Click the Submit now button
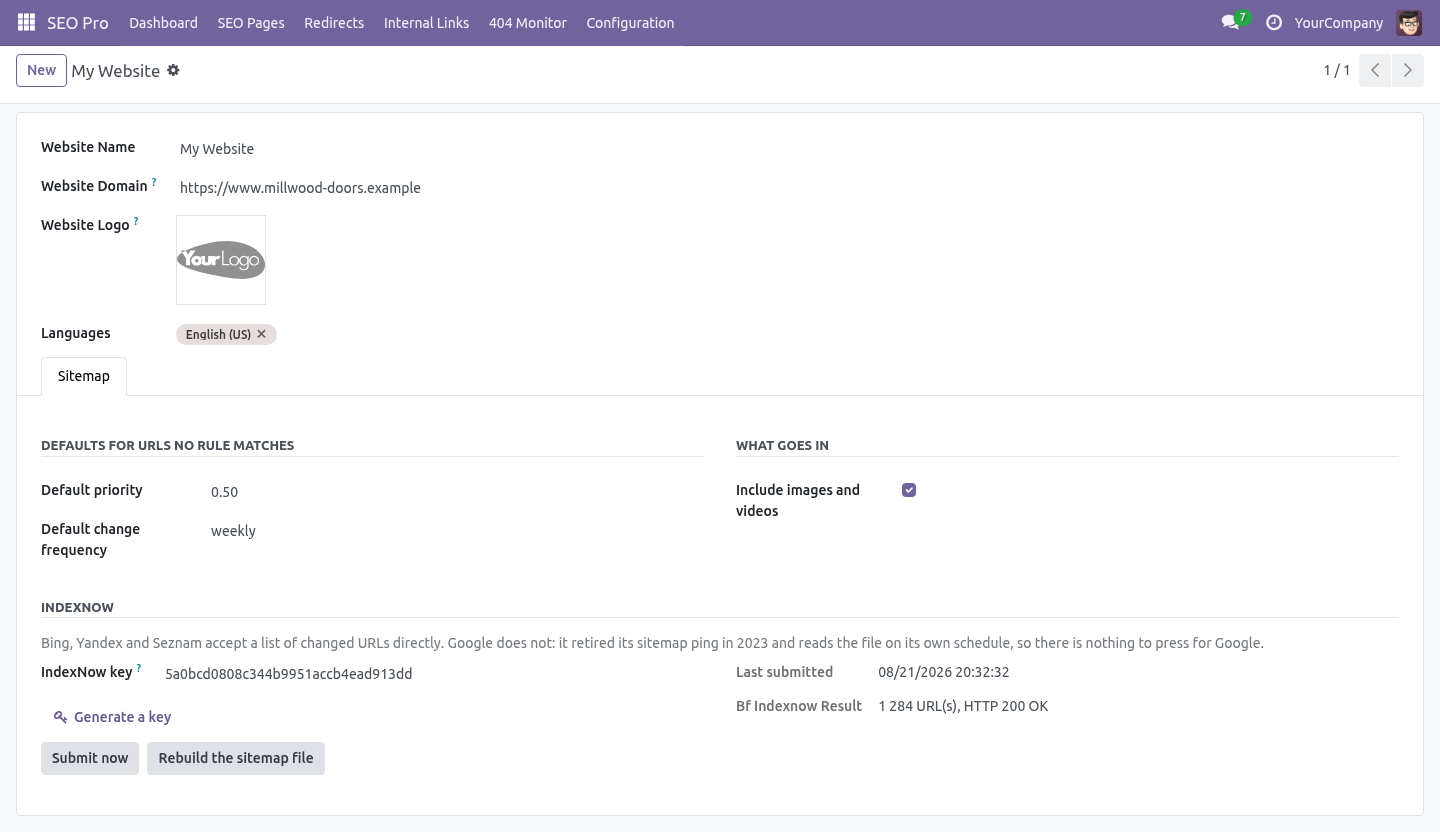Image resolution: width=1440 pixels, height=832 pixels. pyautogui.click(x=90, y=758)
